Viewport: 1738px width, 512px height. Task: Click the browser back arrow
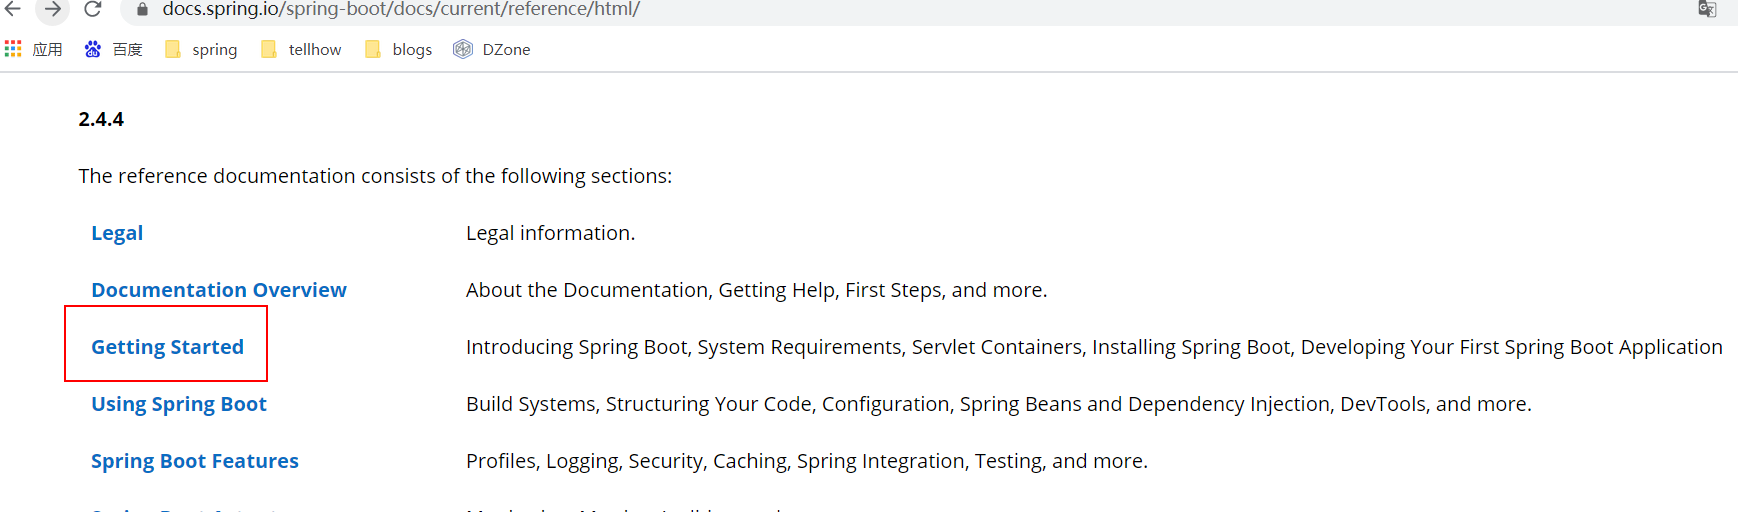click(13, 9)
